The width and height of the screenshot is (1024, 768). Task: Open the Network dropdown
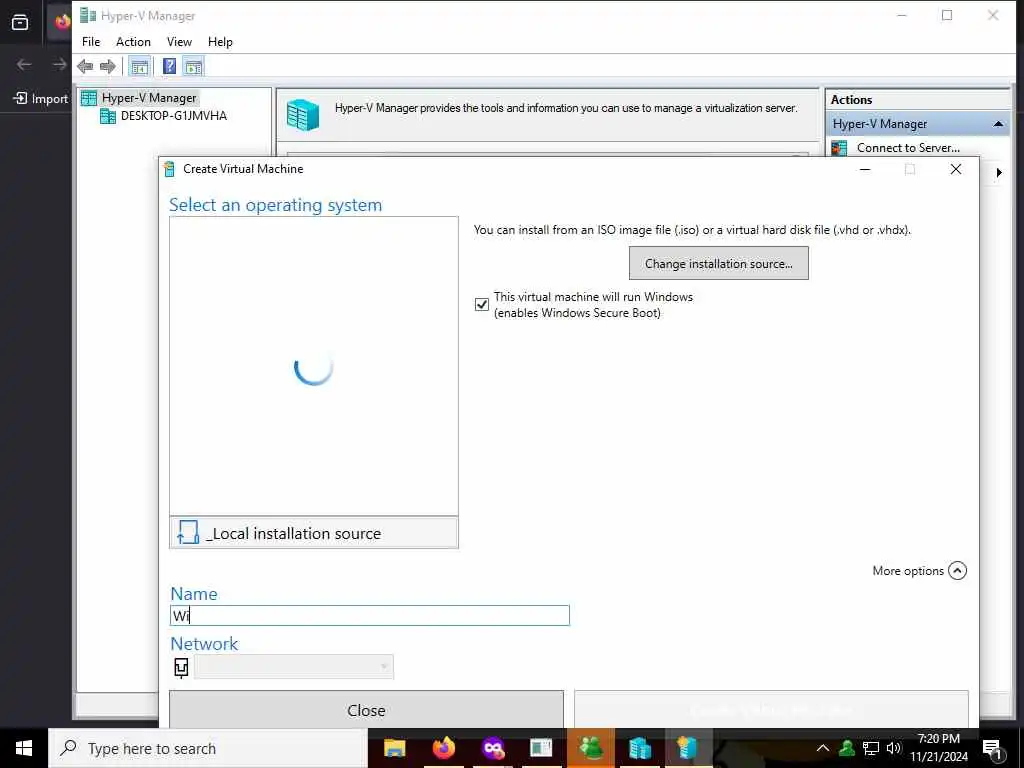point(294,667)
